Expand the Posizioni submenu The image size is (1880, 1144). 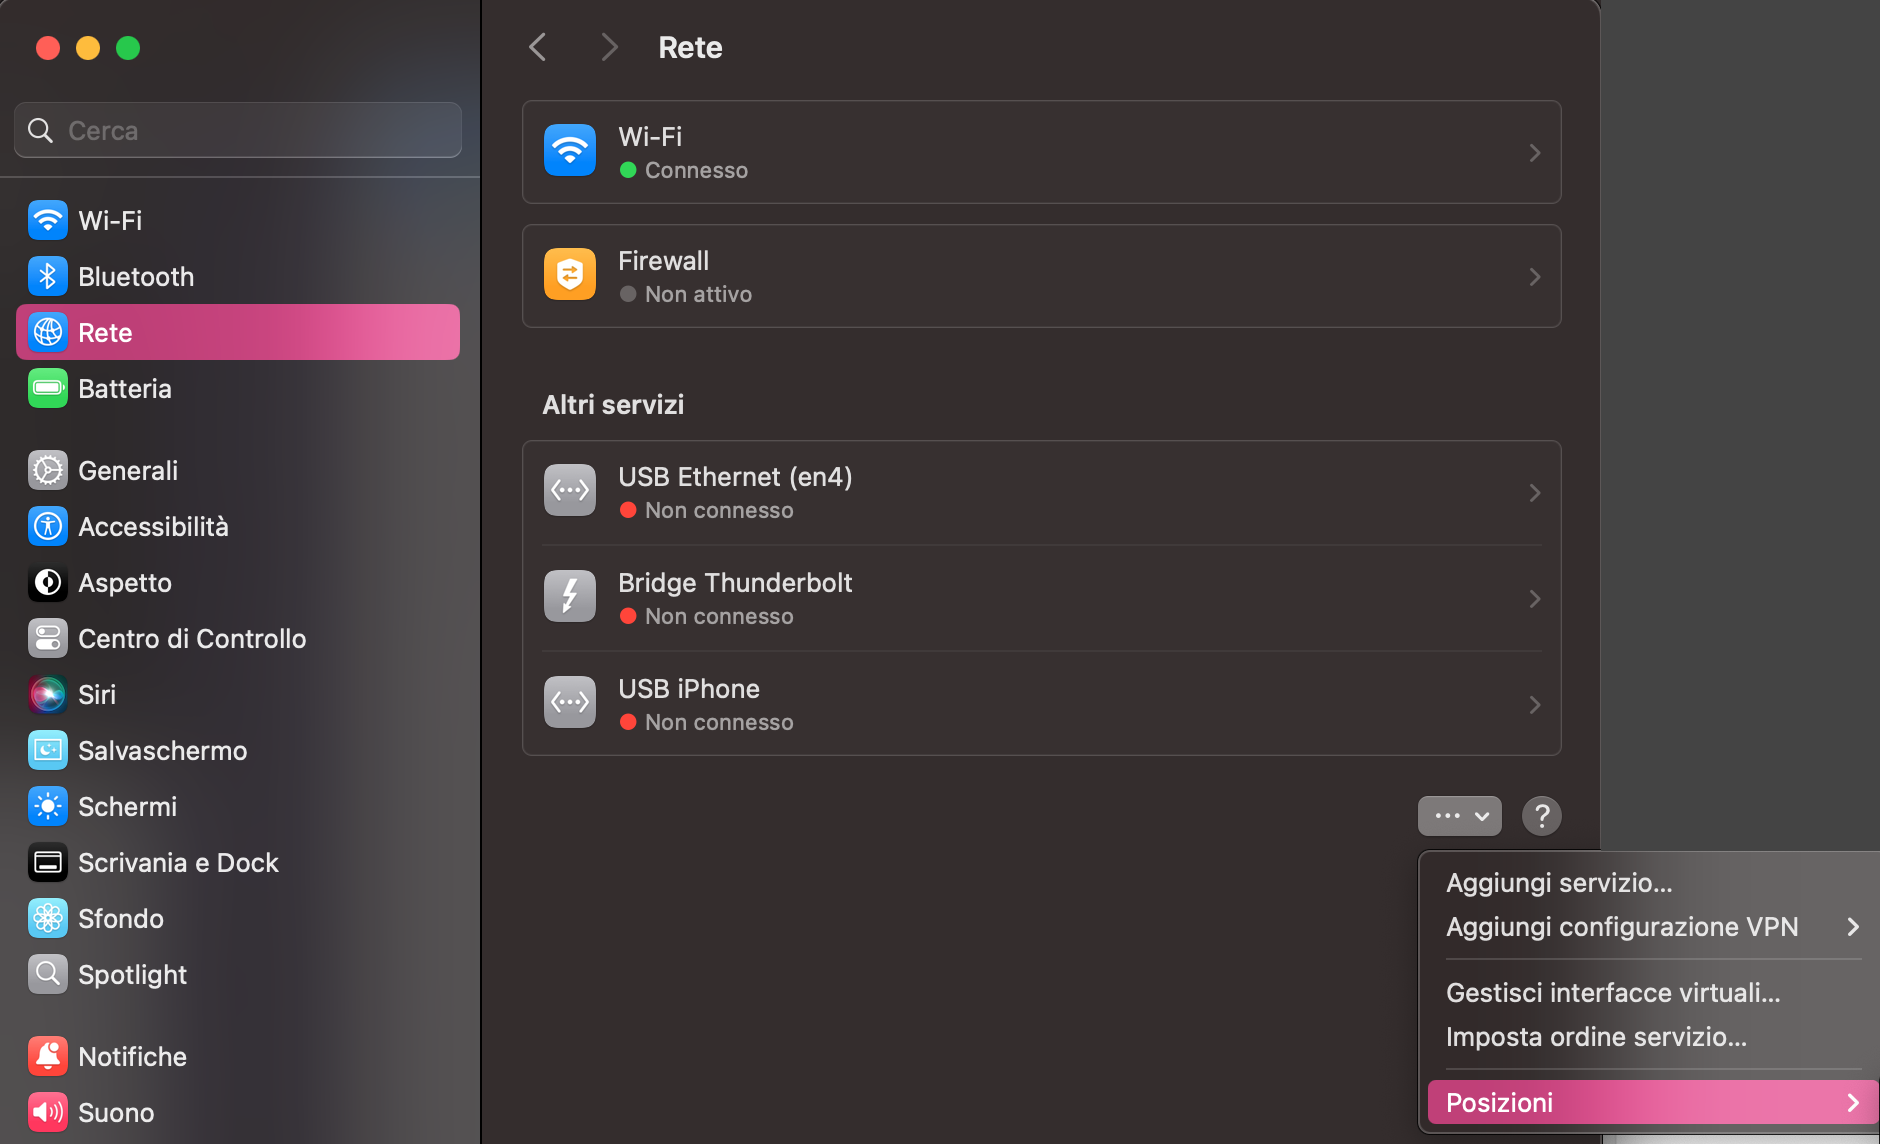point(1600,1102)
